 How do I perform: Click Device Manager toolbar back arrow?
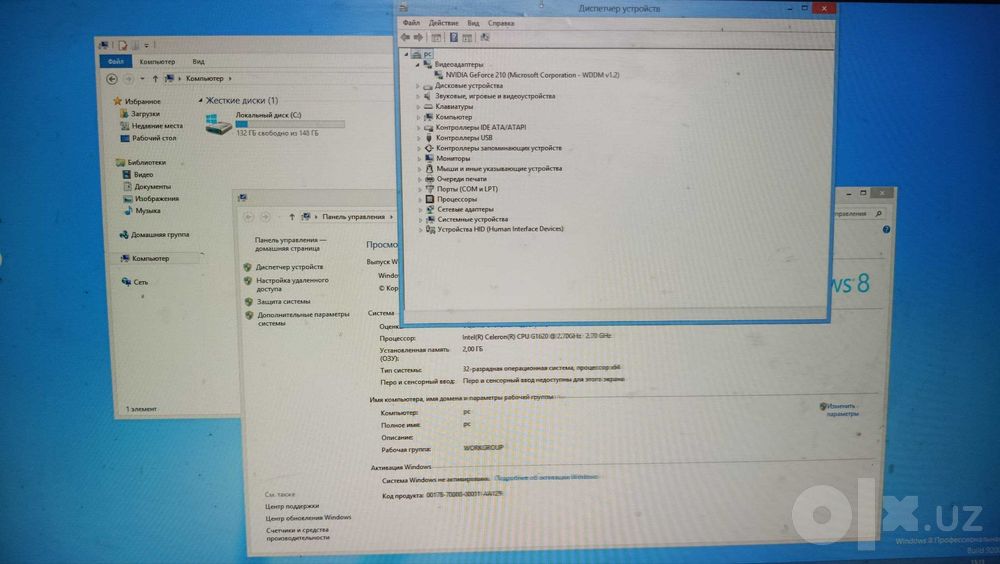pyautogui.click(x=406, y=38)
